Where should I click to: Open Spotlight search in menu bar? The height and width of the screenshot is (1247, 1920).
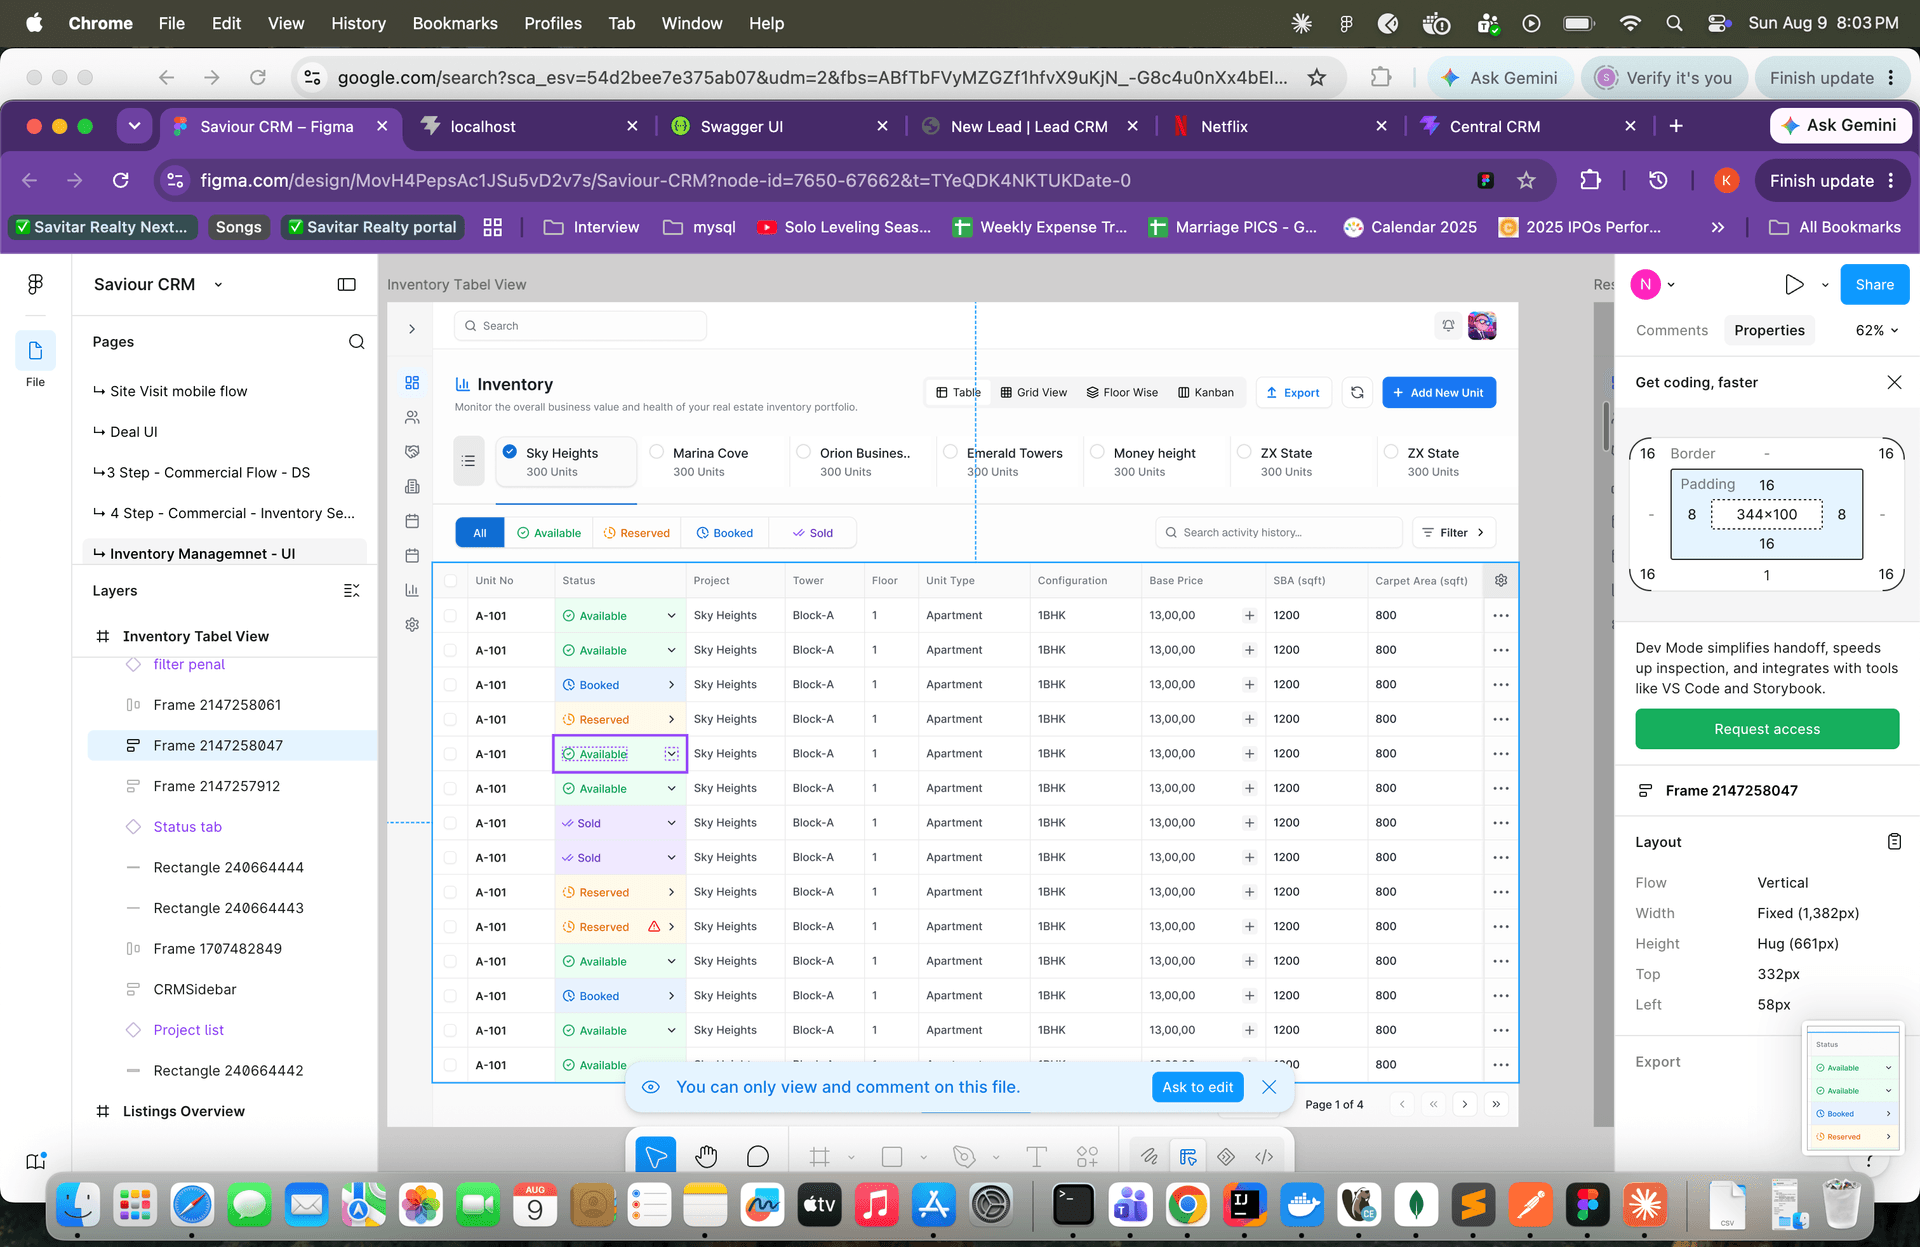pos(1674,23)
